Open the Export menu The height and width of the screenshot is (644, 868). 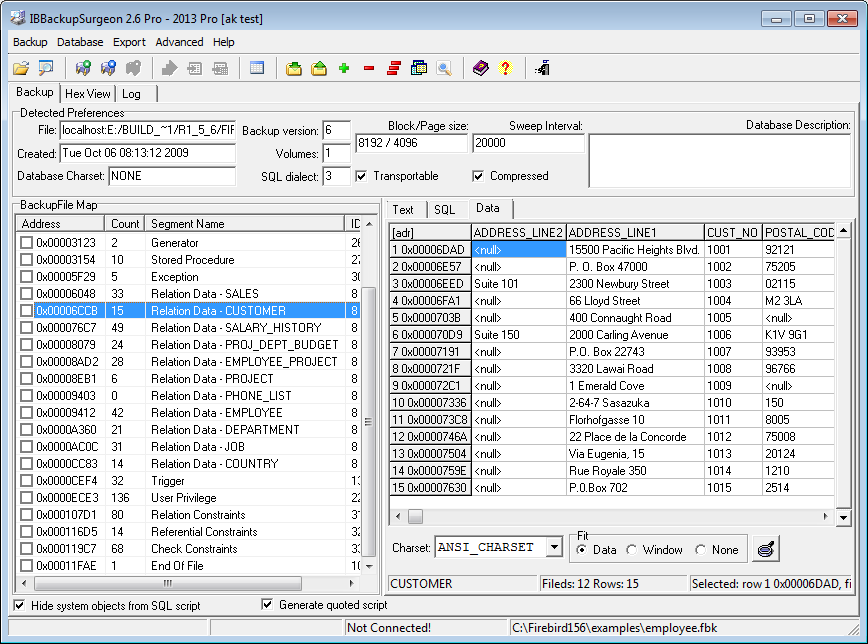(x=129, y=42)
